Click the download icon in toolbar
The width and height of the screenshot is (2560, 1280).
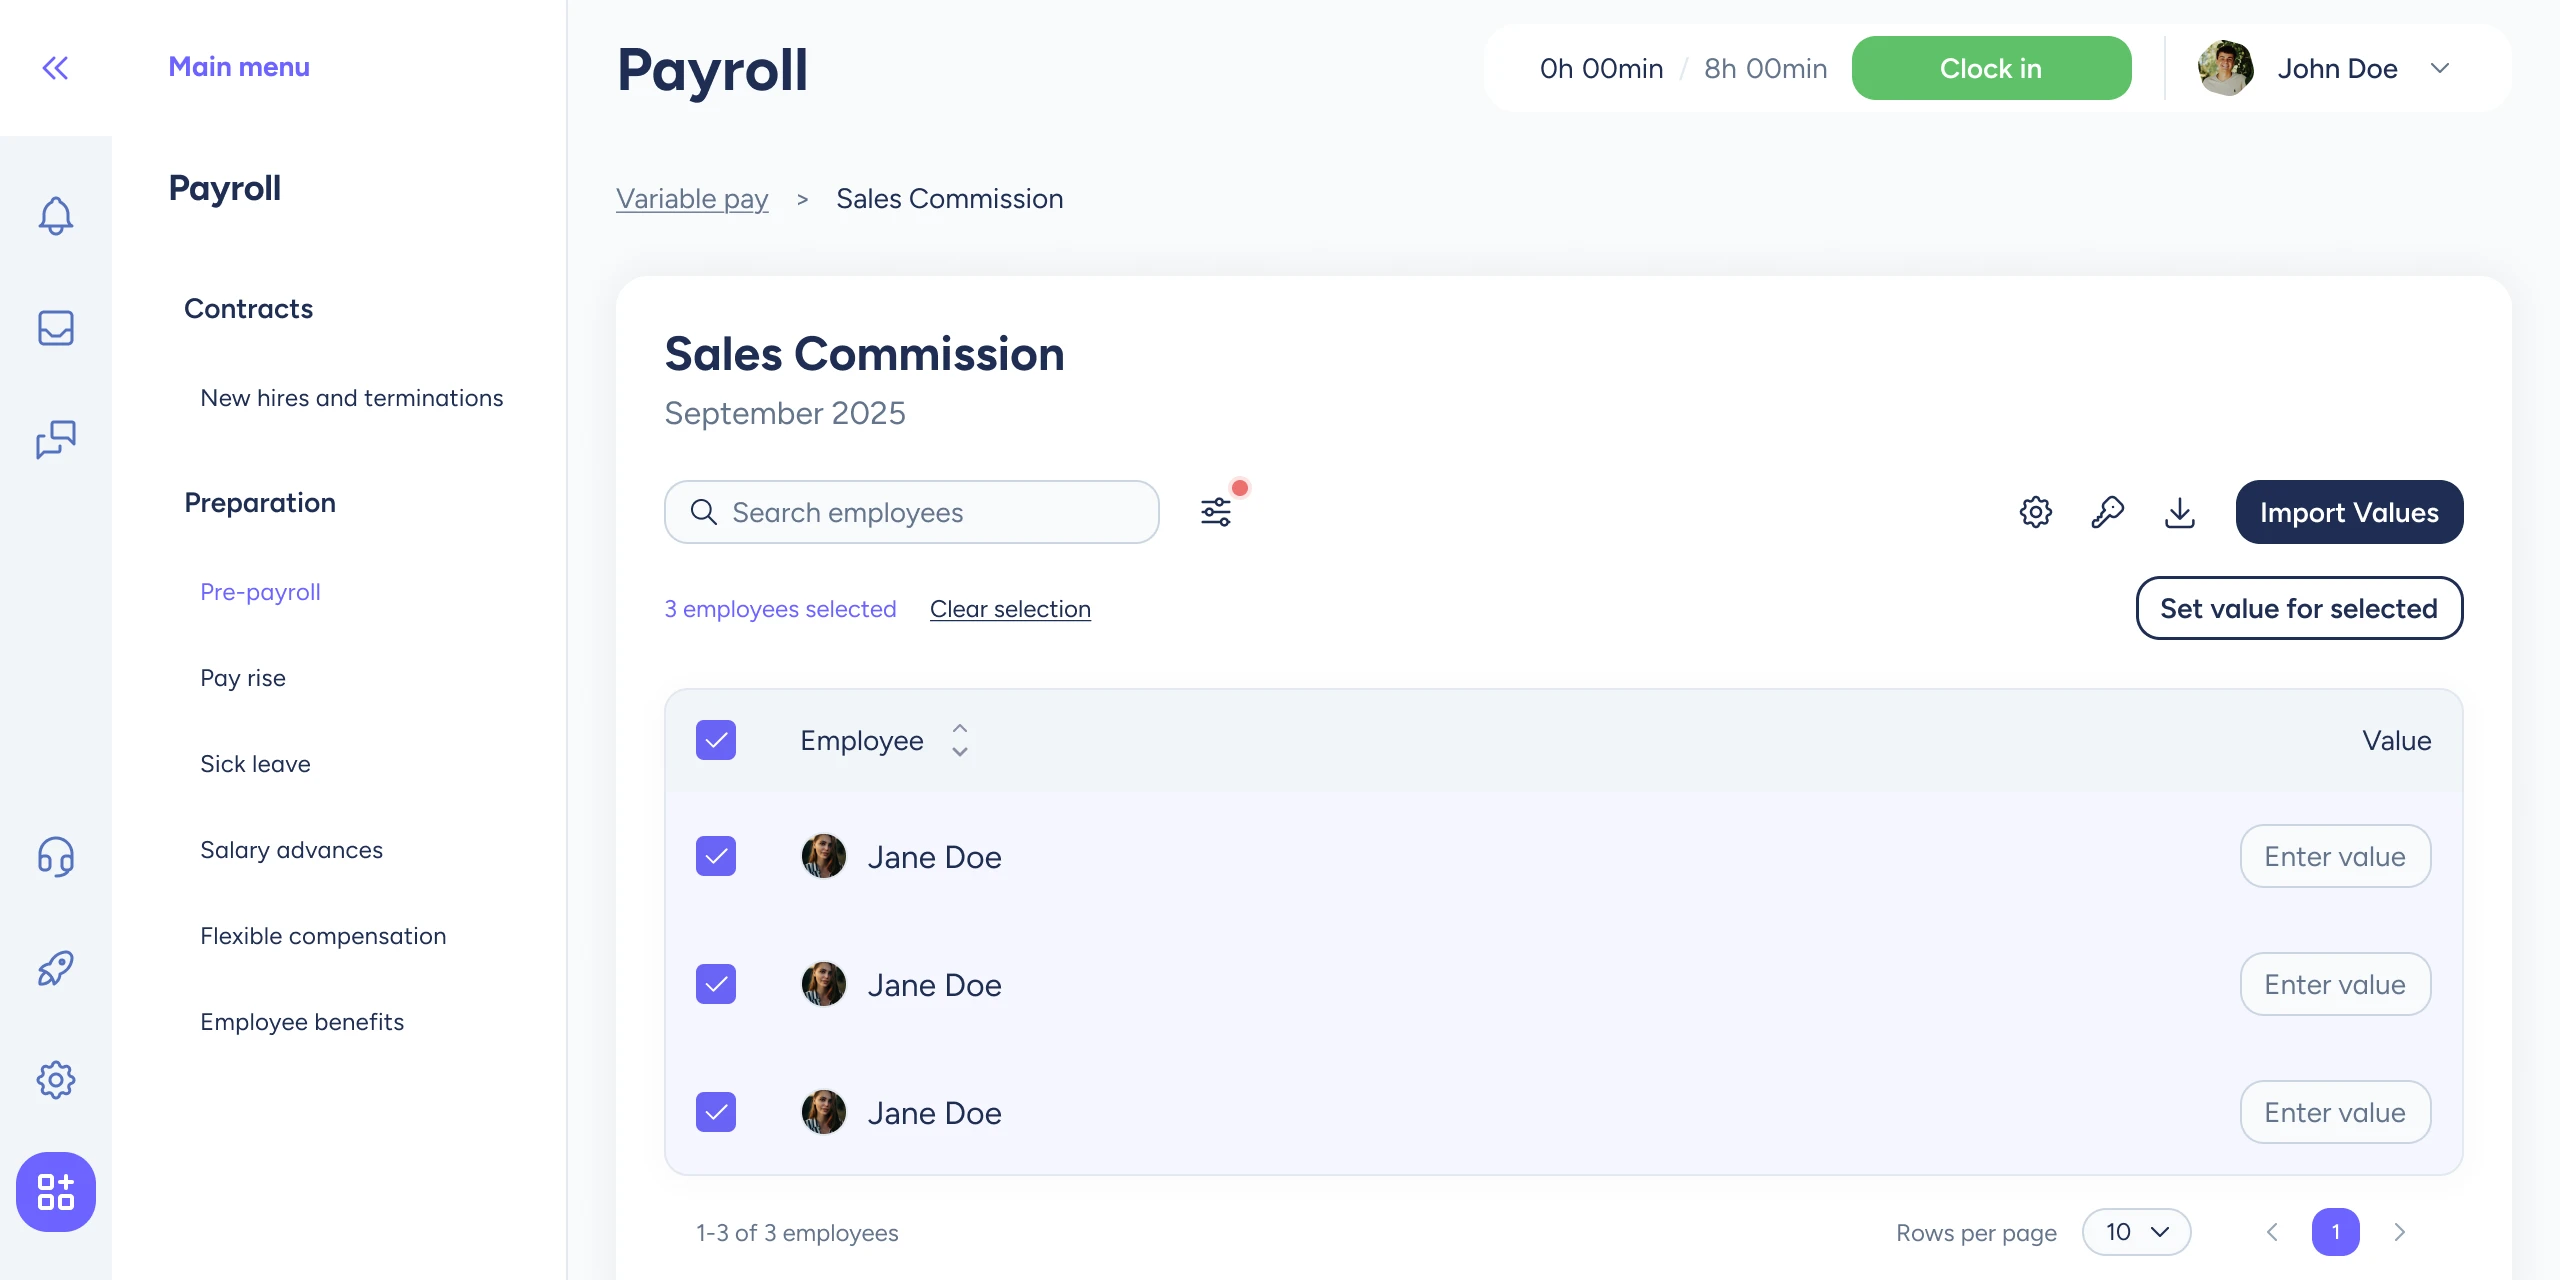click(x=2179, y=512)
